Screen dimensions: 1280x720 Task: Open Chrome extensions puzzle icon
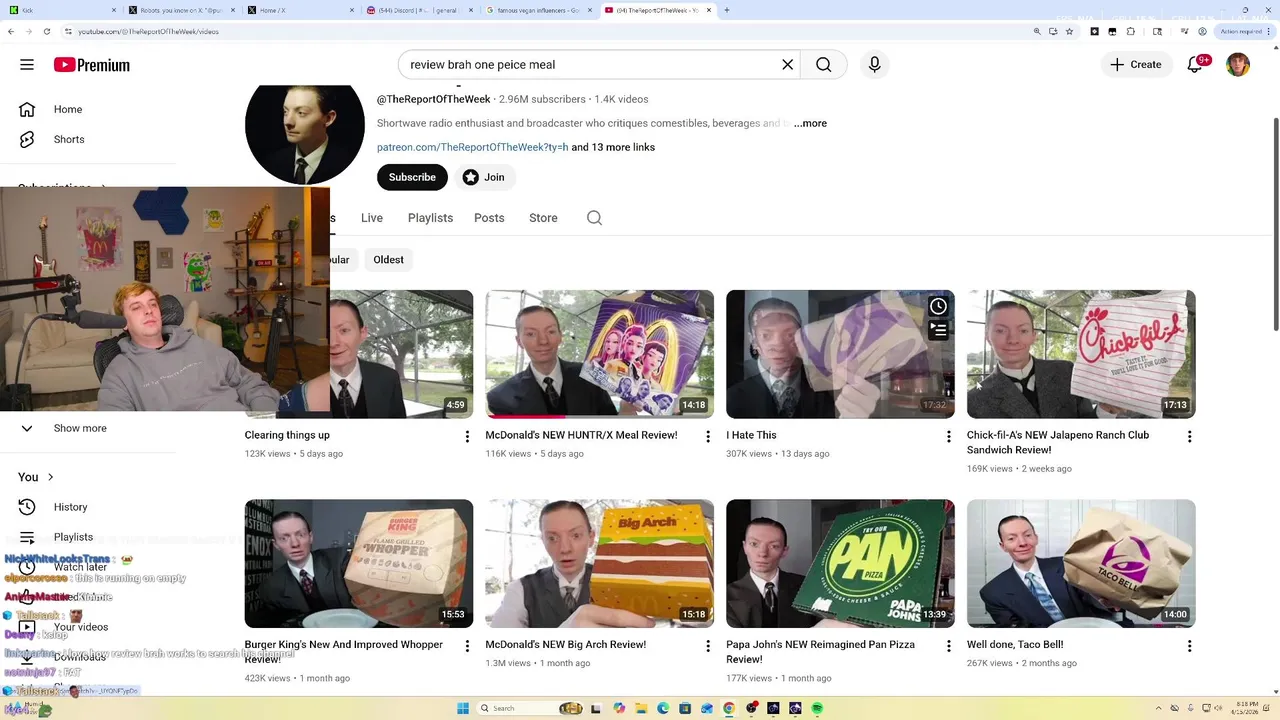point(1131,31)
